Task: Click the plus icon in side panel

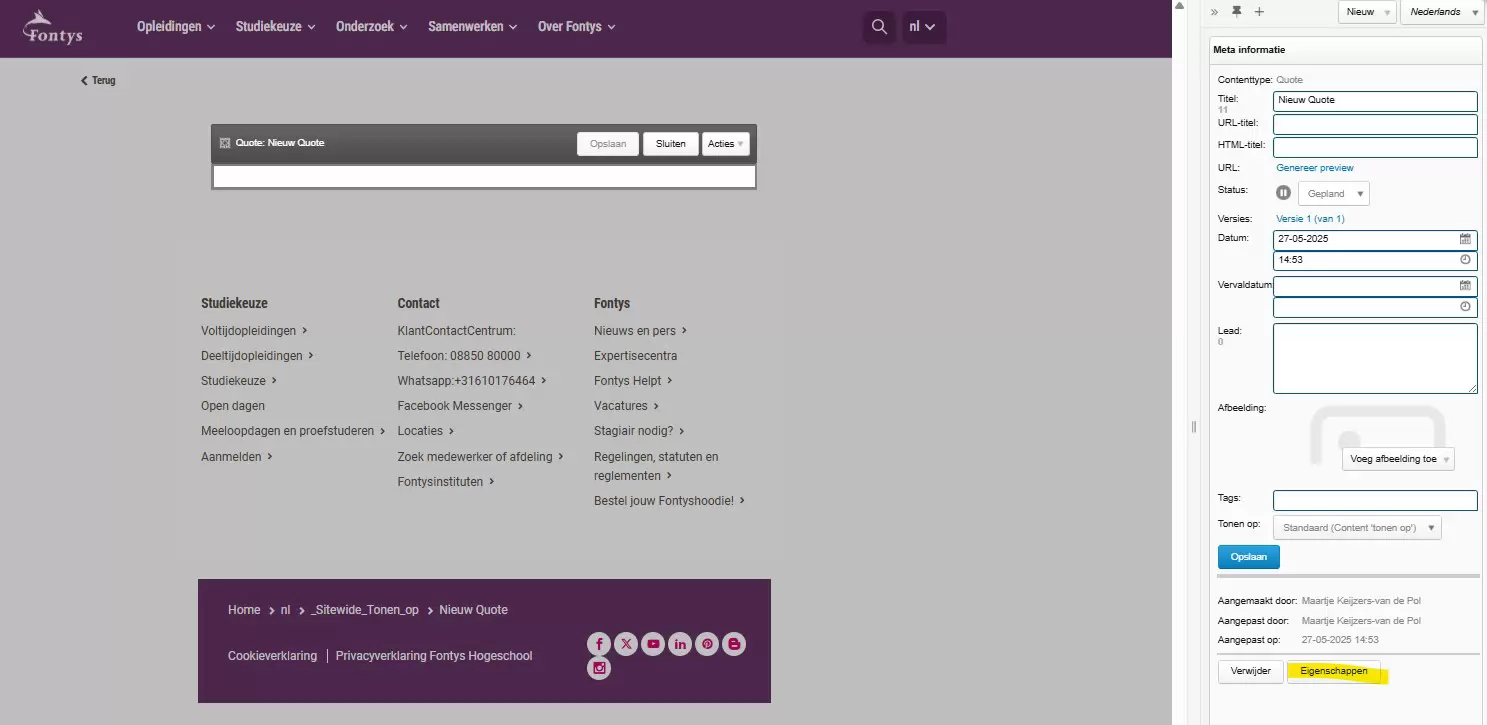Action: click(1259, 12)
